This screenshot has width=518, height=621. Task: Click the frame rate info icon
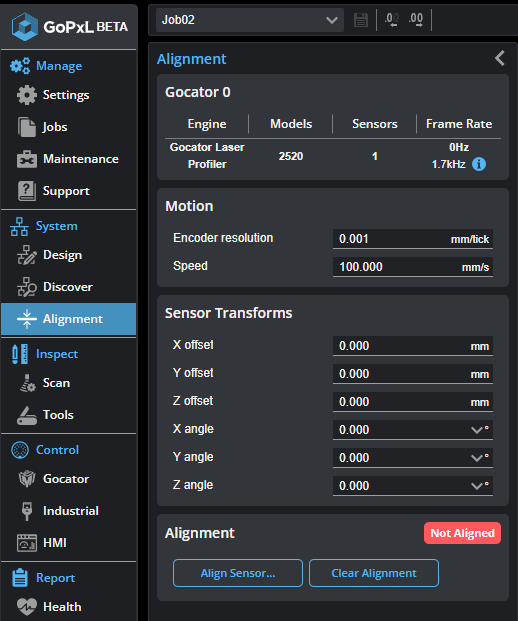[479, 164]
